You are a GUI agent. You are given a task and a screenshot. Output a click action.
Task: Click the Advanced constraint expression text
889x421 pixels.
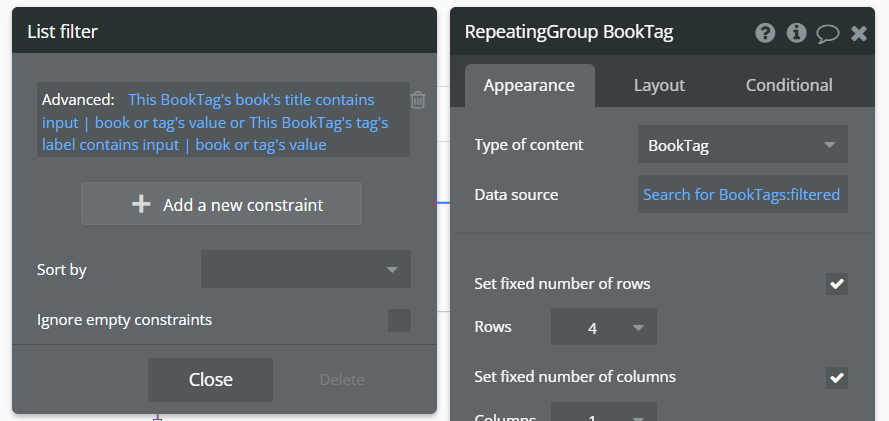[x=215, y=122]
